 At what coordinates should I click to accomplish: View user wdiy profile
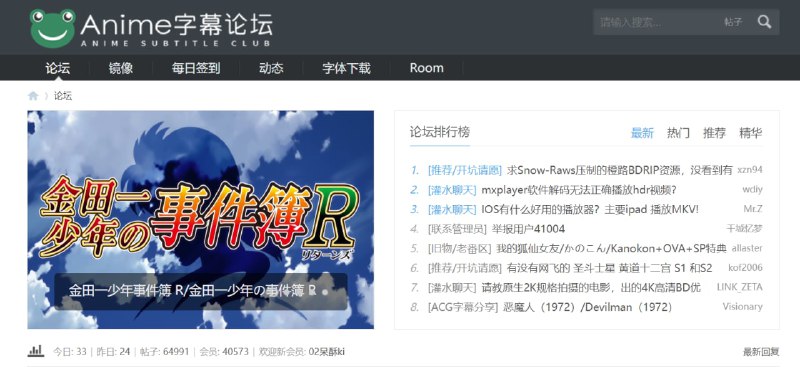pos(753,189)
